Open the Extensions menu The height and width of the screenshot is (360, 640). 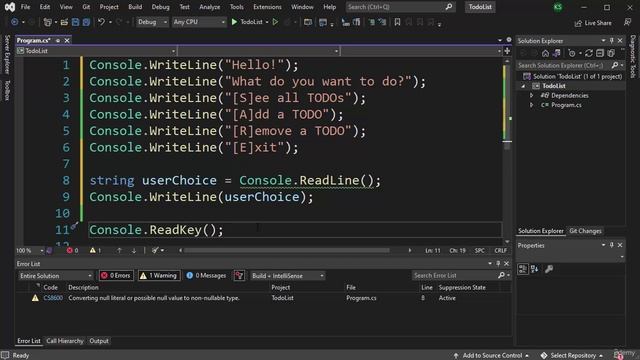tap(267, 7)
